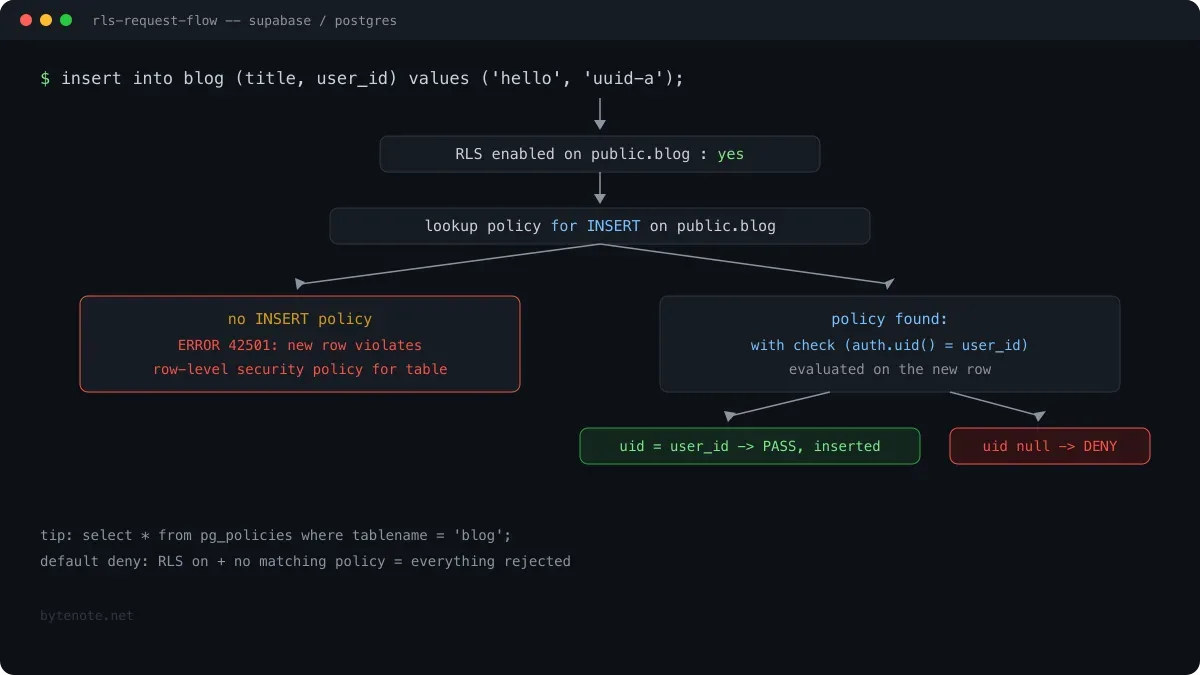This screenshot has height=675, width=1200.
Task: Select the 'tip: select * from pg_policies' line
Action: point(276,535)
